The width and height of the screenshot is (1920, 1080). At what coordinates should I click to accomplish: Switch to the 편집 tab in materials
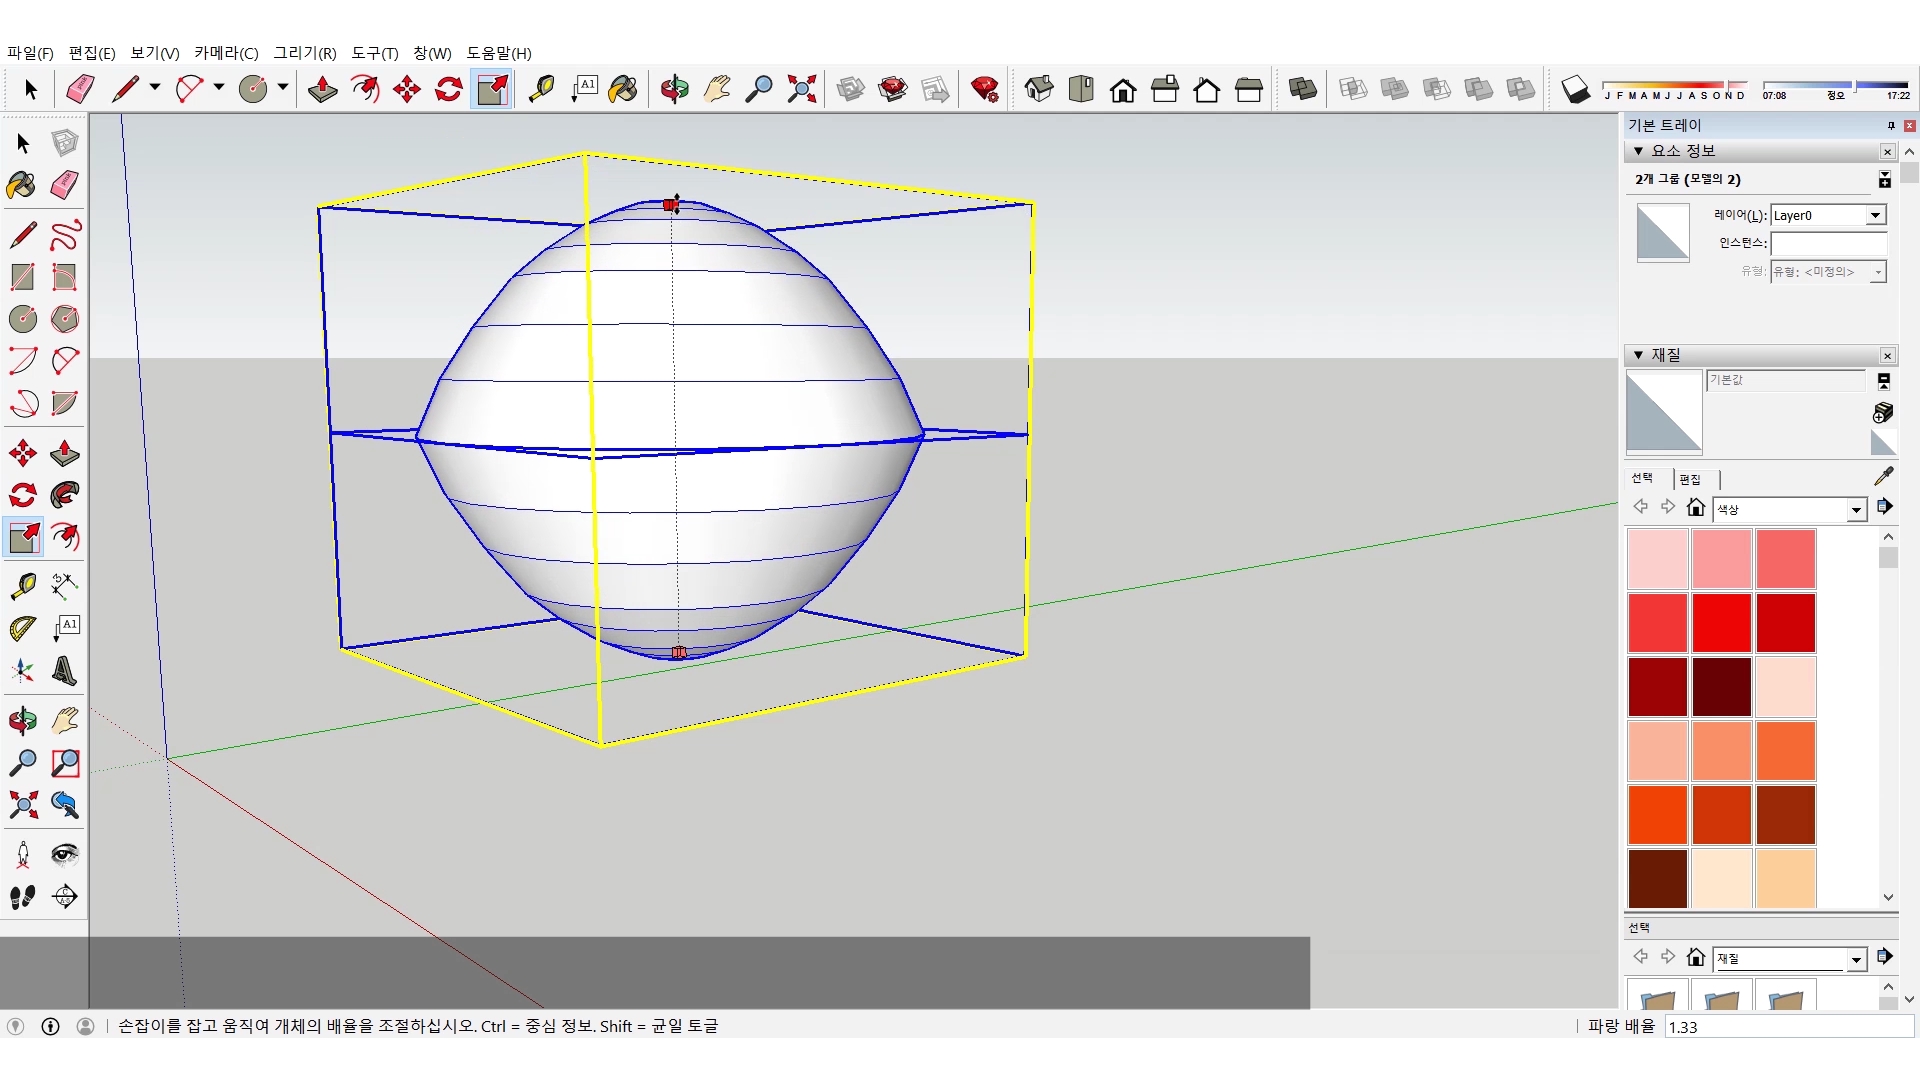(x=1690, y=479)
